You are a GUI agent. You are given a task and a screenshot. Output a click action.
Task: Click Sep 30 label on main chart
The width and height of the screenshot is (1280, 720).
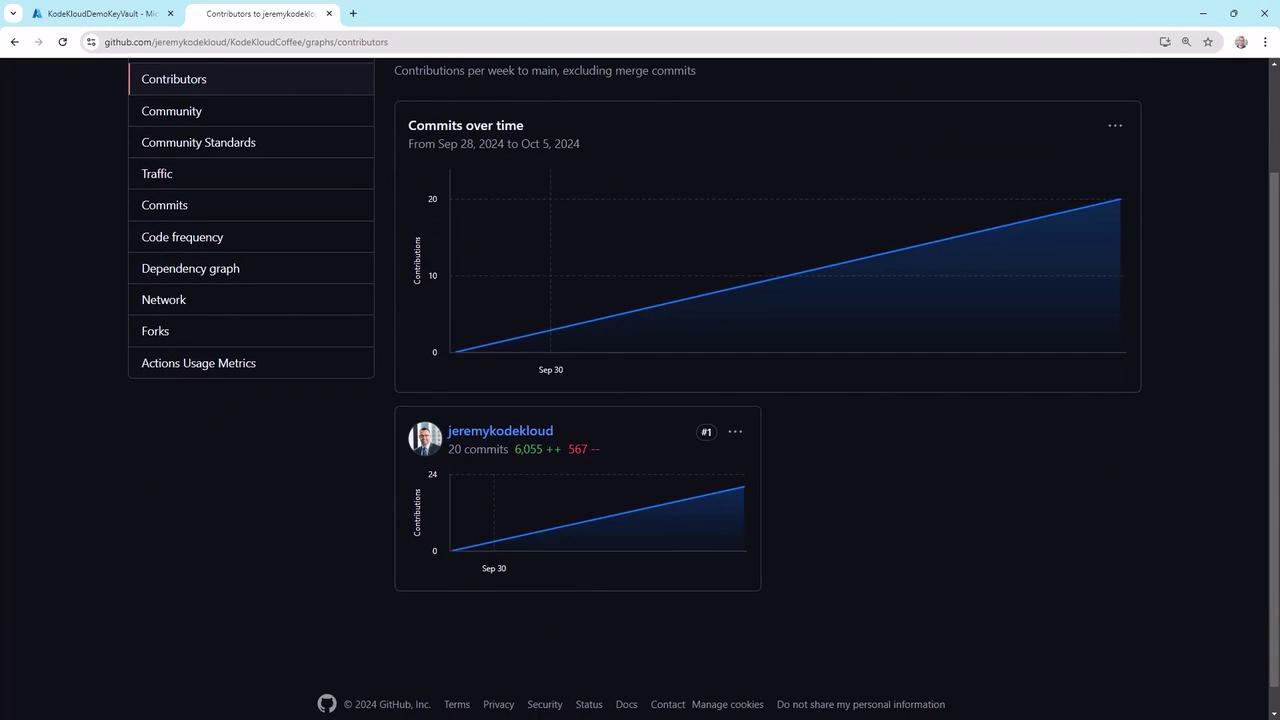[551, 370]
